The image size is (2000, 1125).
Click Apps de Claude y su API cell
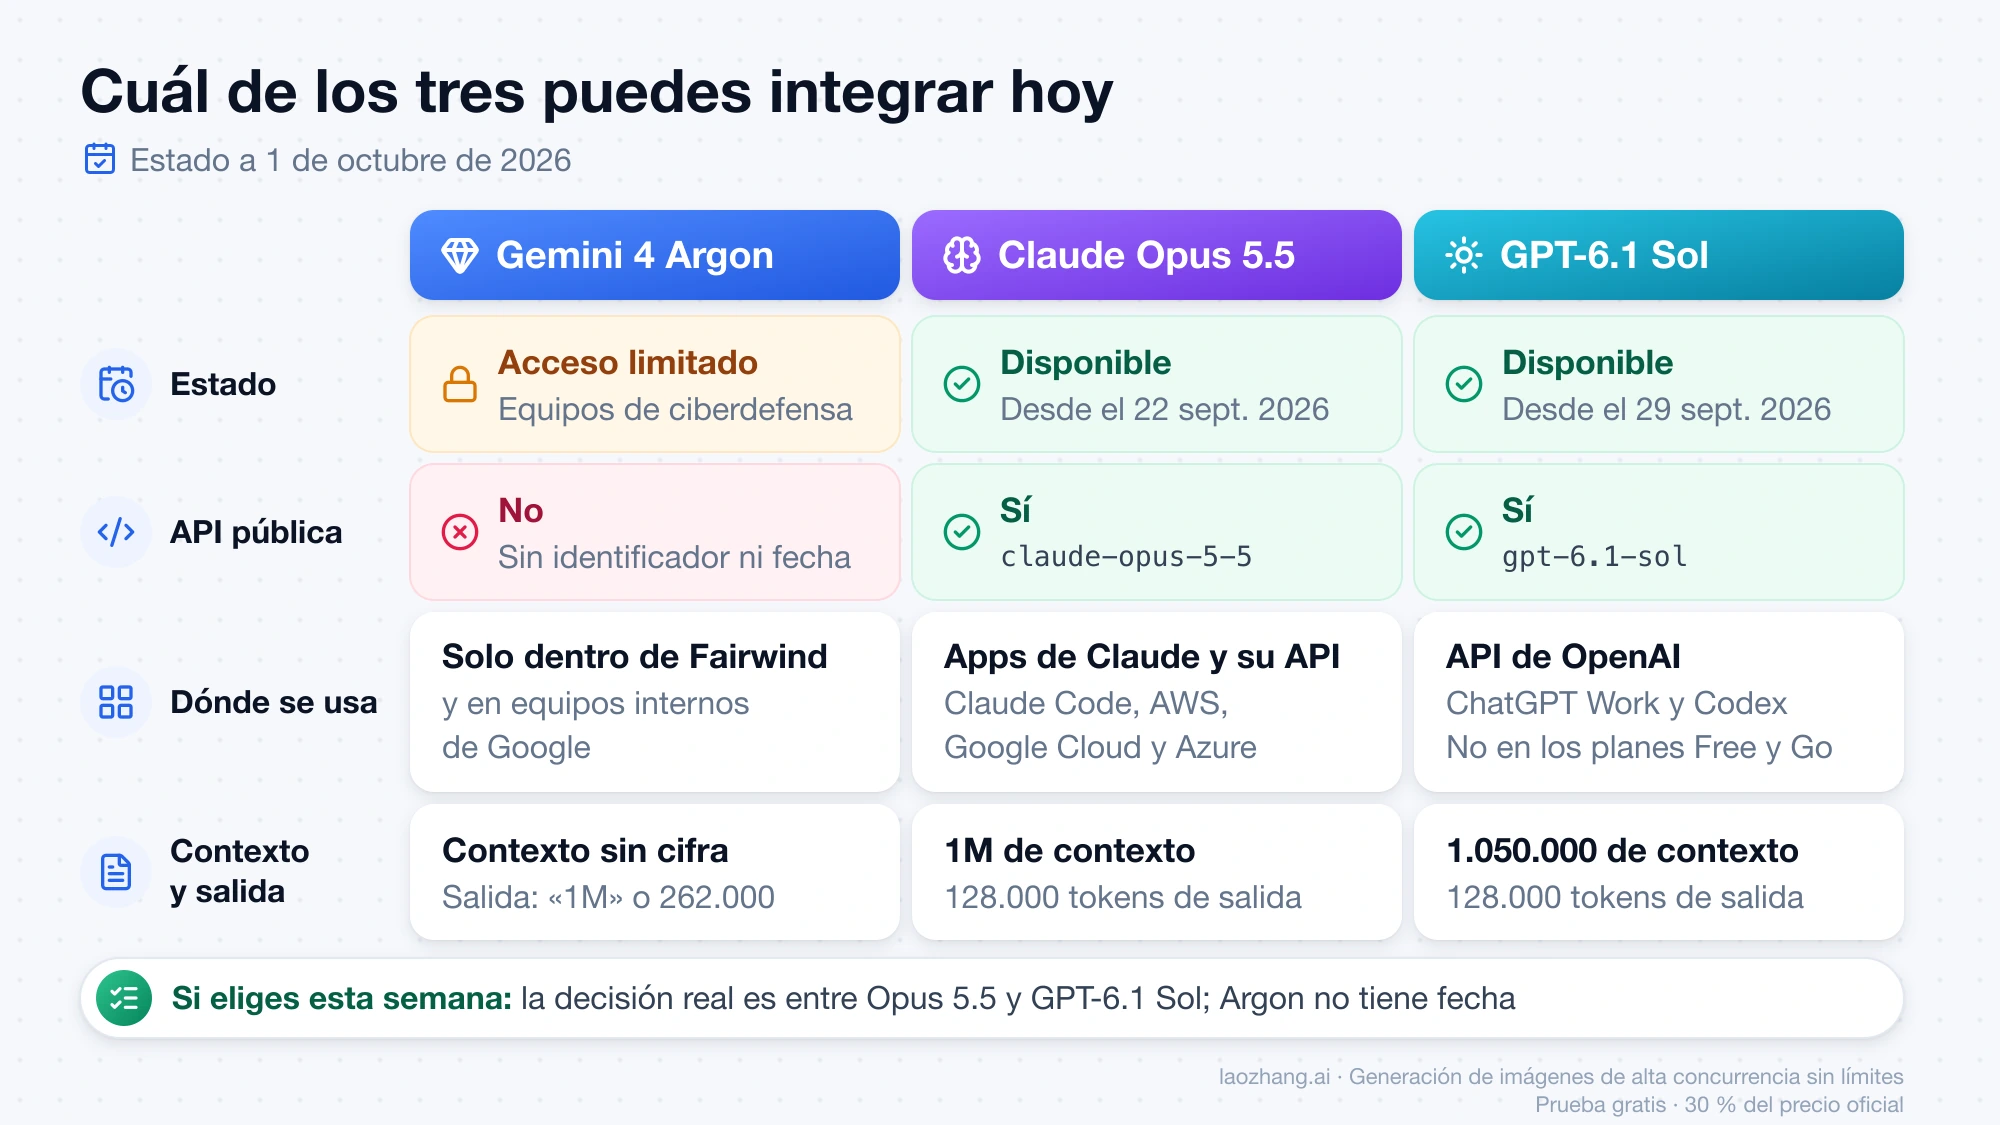coord(1157,702)
